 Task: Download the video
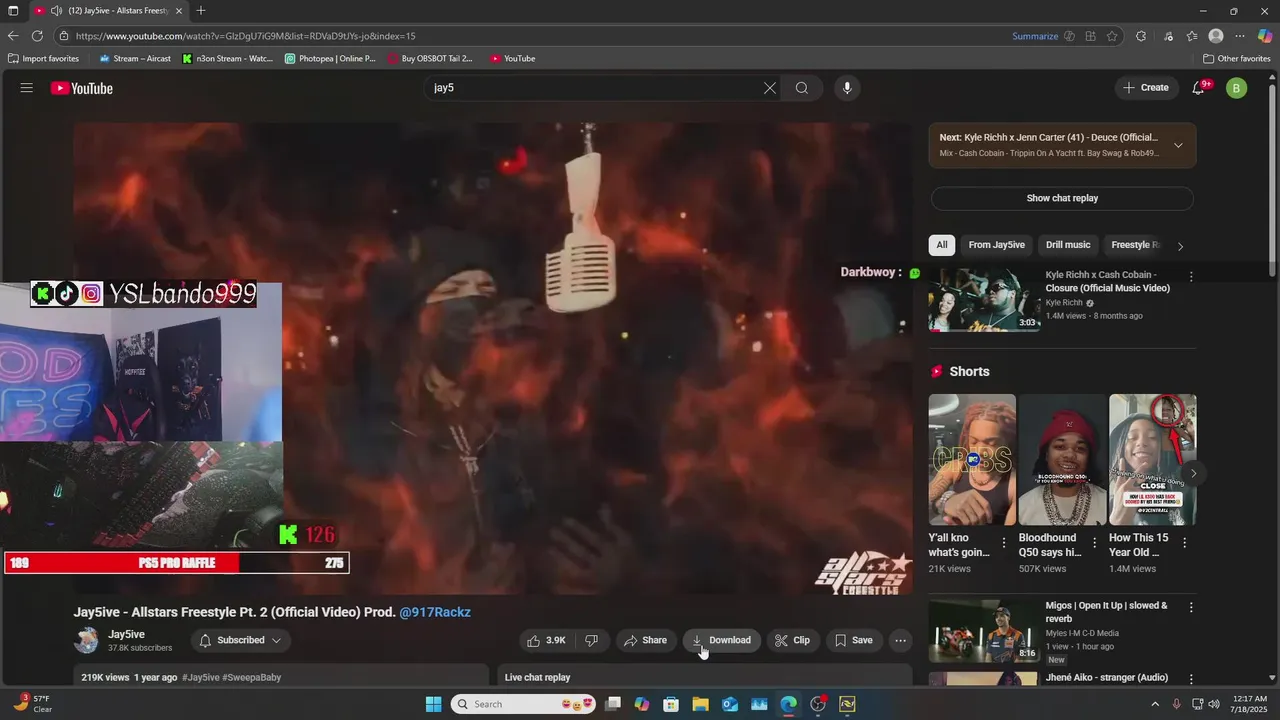click(722, 640)
